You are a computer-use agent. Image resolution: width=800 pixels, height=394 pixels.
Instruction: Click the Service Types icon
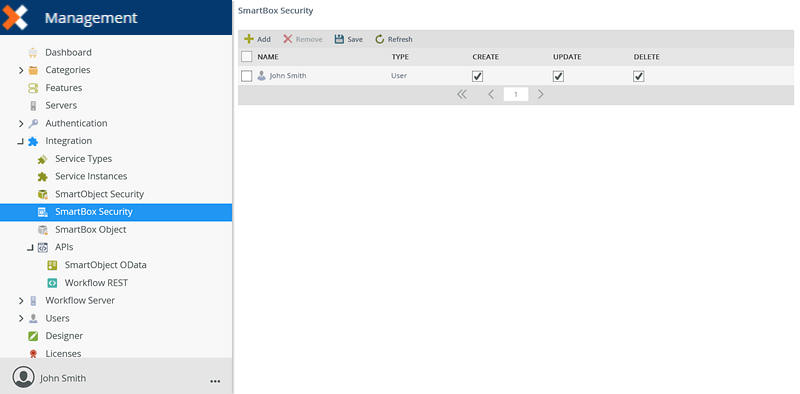point(43,159)
